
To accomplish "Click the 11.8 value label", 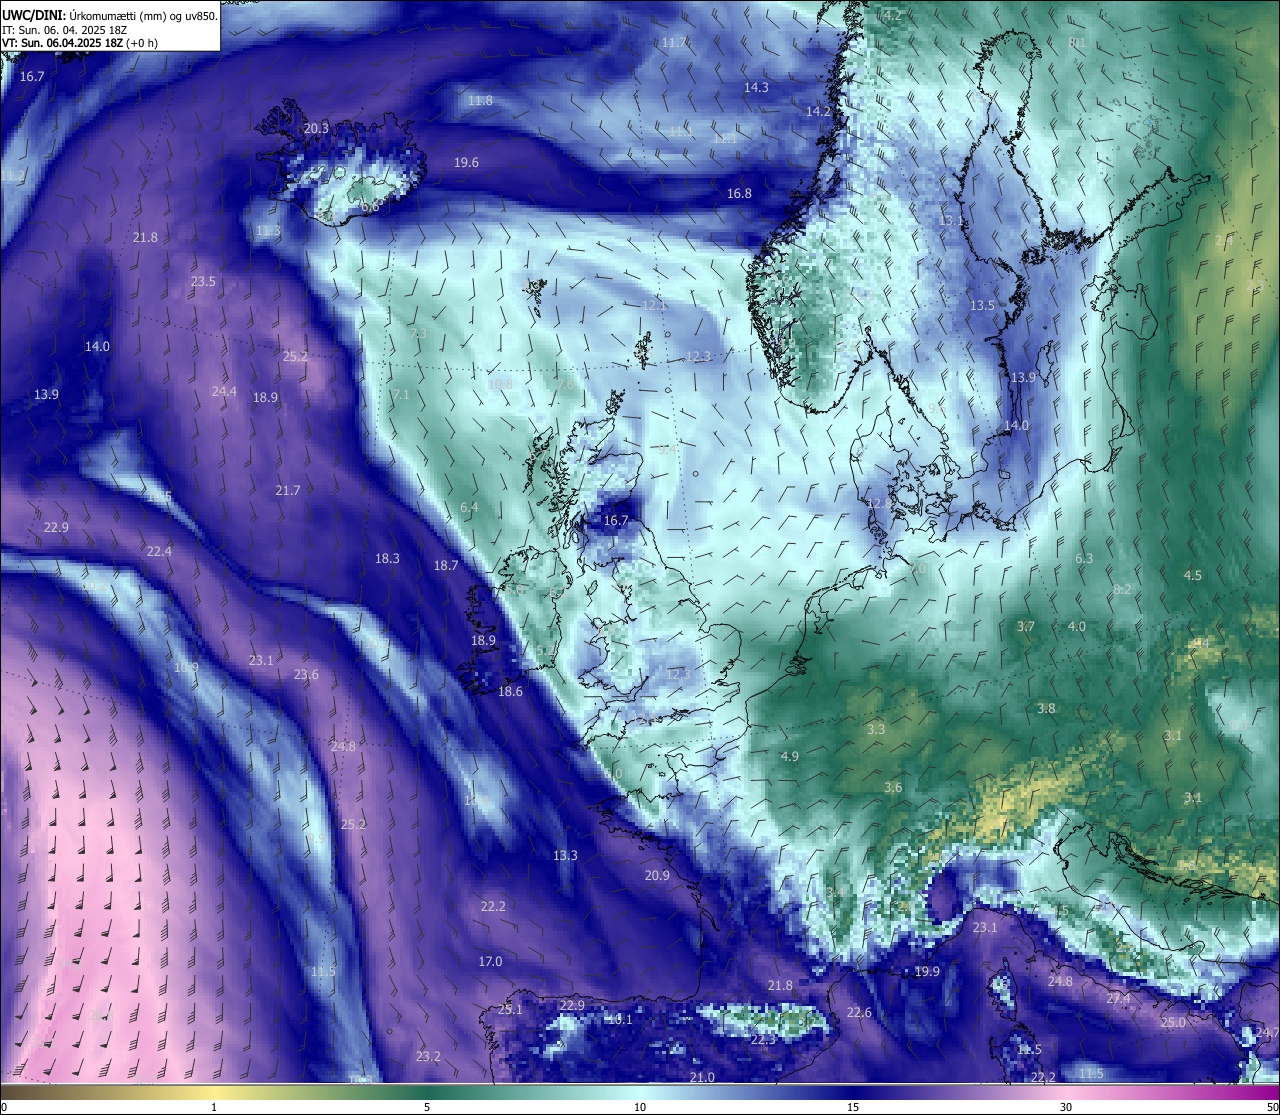I will tap(480, 101).
